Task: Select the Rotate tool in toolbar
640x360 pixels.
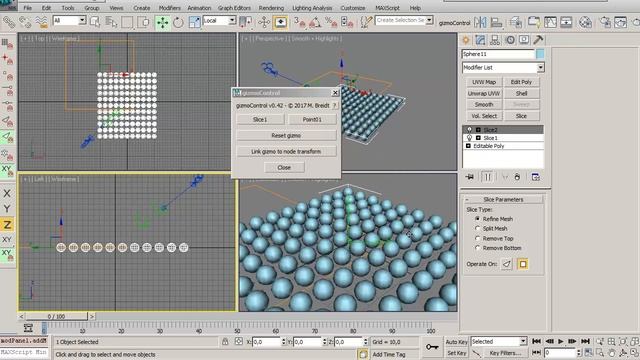Action: click(x=178, y=22)
